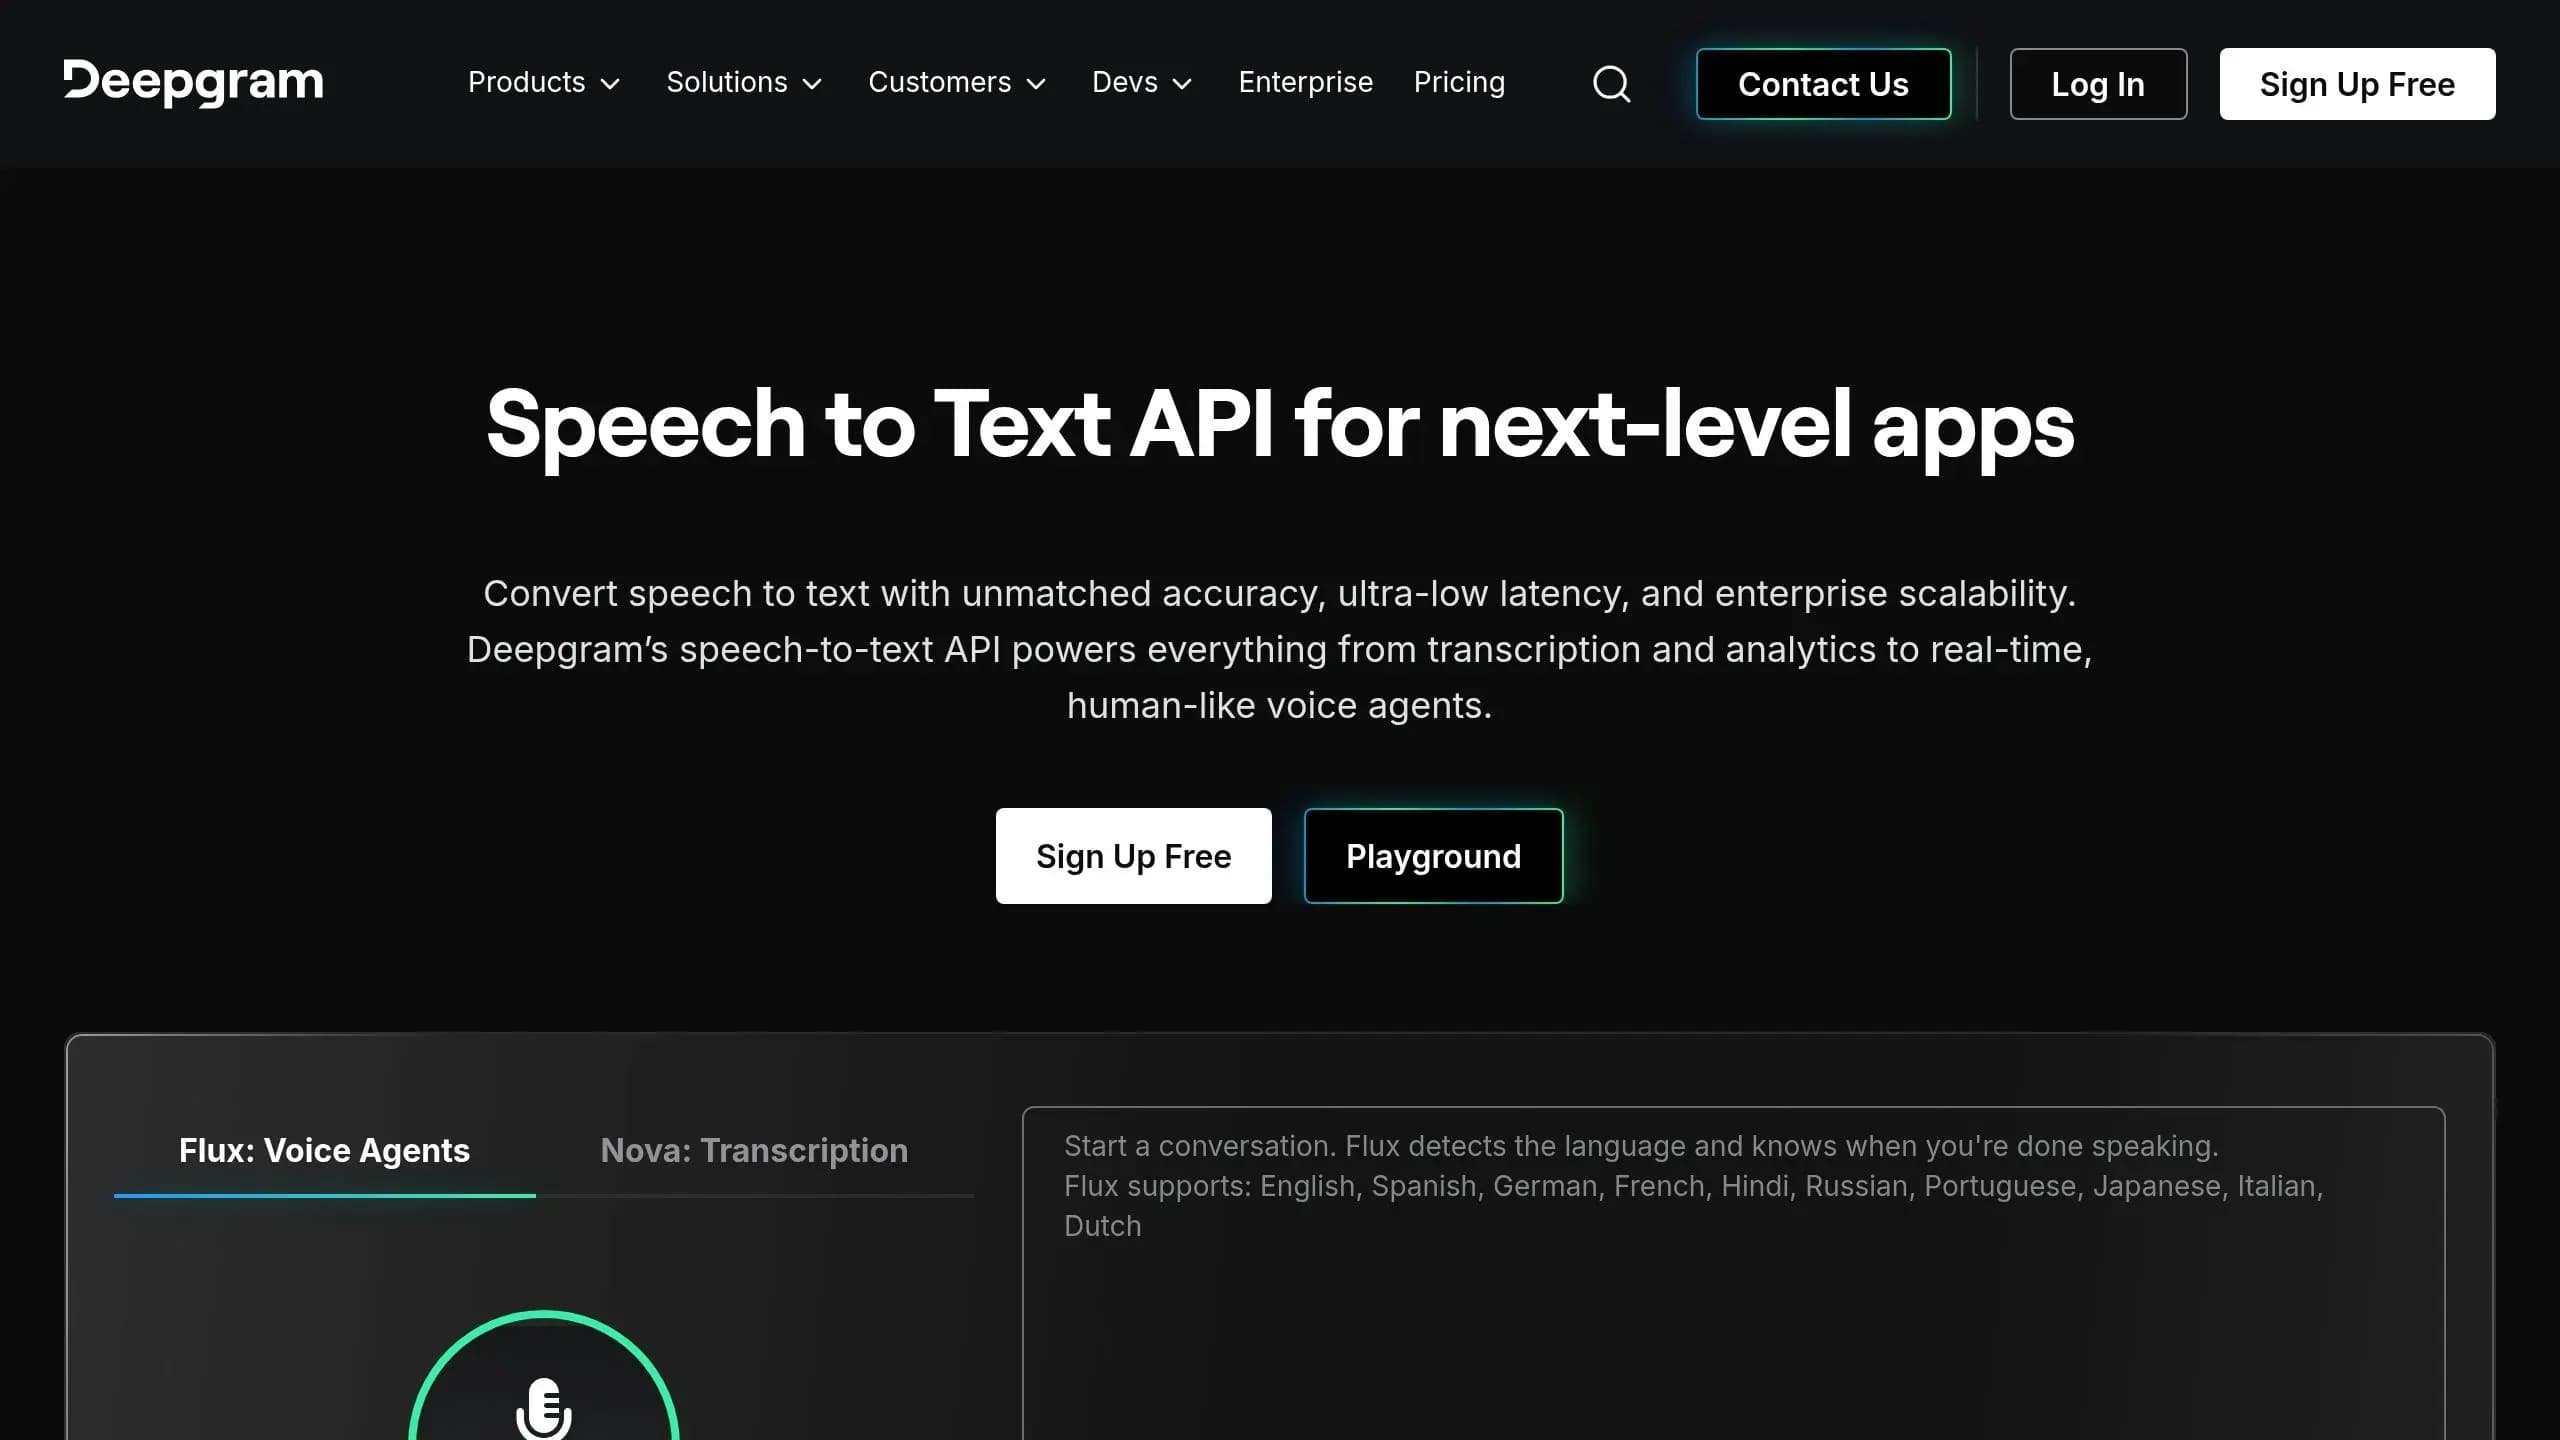Screen dimensions: 2560x1440
Task: Open the search icon in the navbar
Action: (1611, 84)
